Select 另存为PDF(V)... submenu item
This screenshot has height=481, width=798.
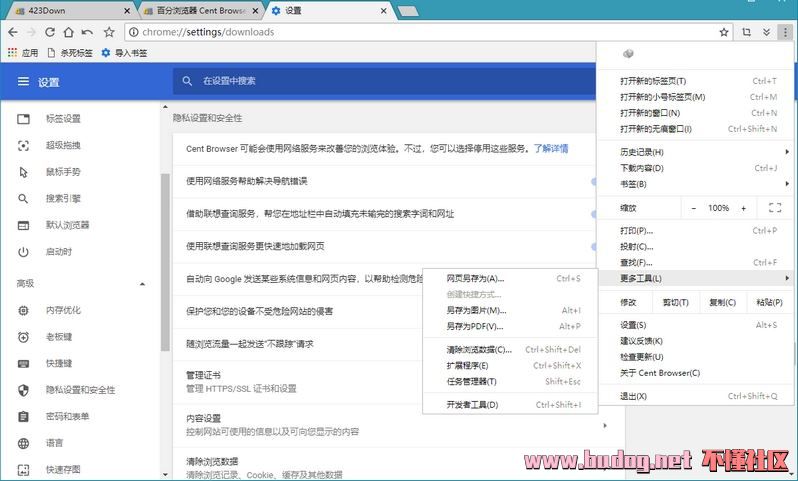[510, 326]
